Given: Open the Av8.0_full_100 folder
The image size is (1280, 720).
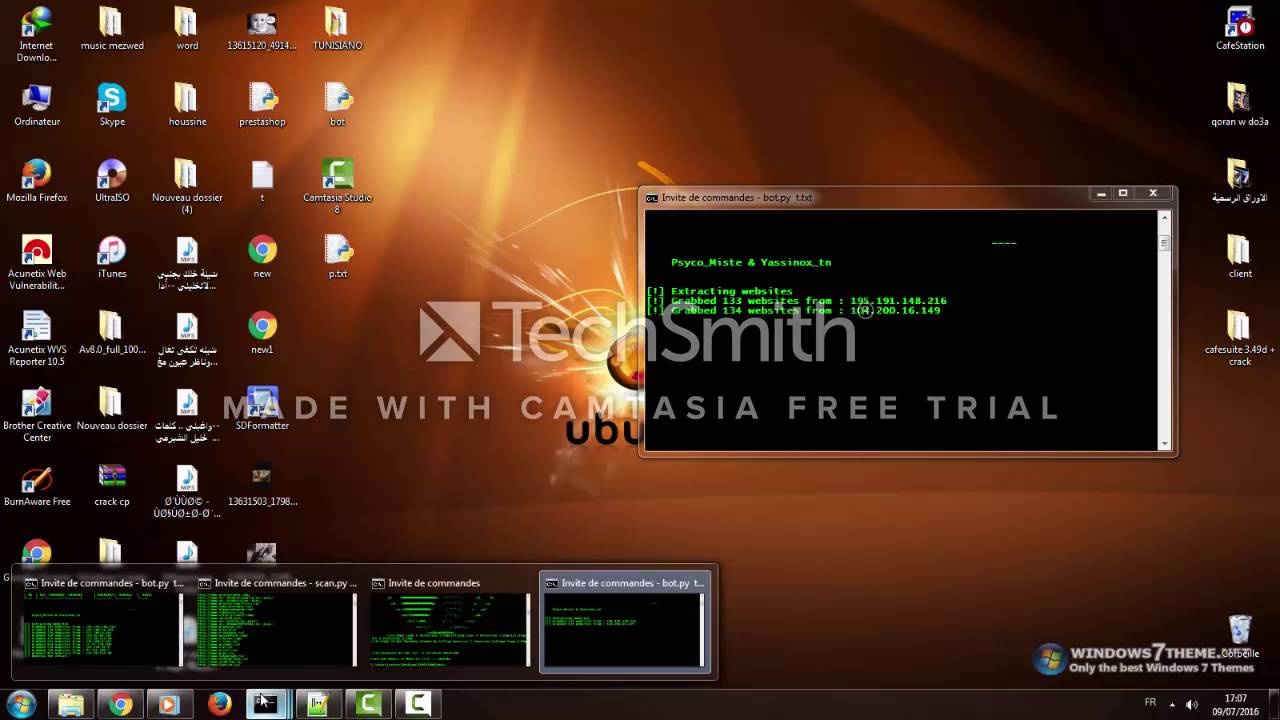Looking at the screenshot, I should 112,332.
